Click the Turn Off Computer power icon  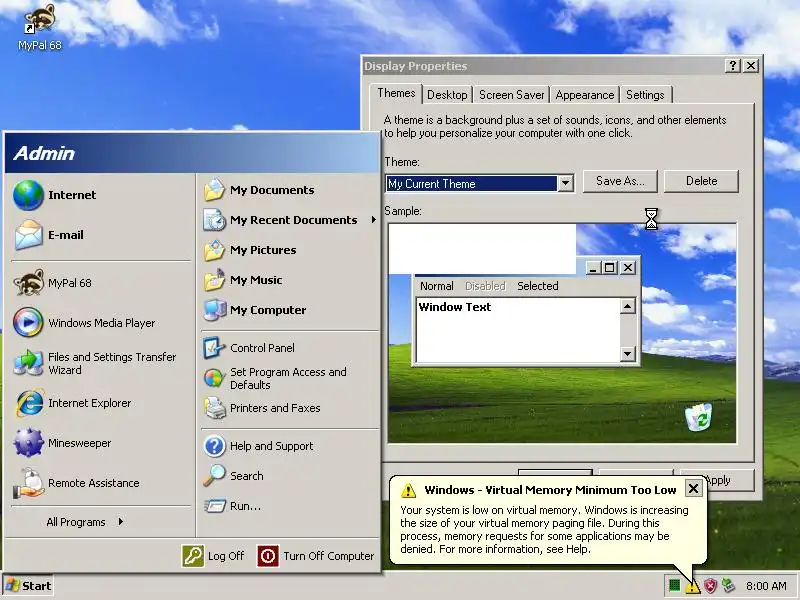click(x=268, y=556)
